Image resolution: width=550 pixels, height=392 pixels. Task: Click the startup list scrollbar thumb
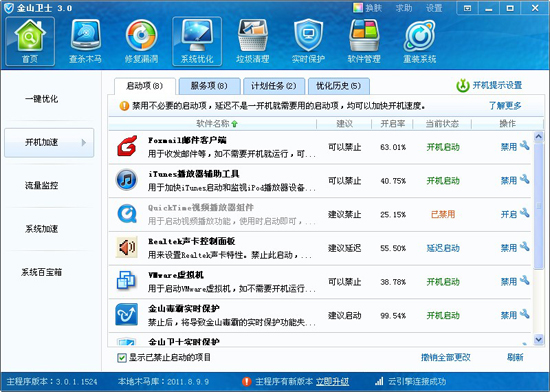(x=538, y=206)
